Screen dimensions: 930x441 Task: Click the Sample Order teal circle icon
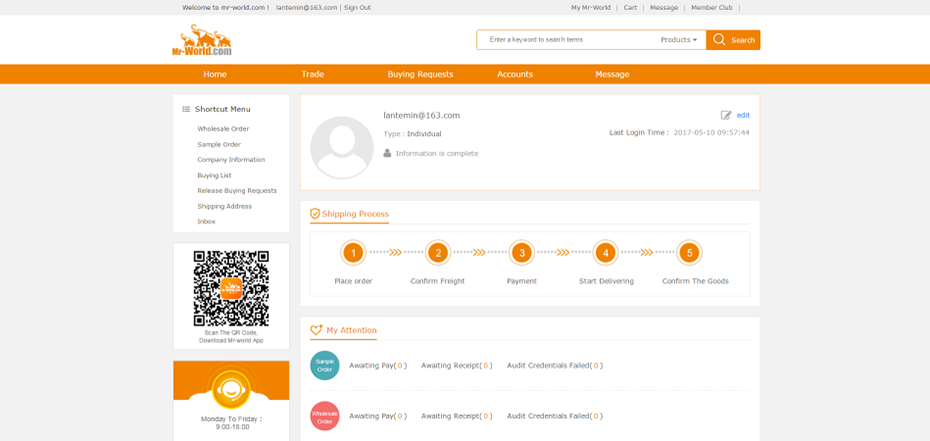point(325,366)
